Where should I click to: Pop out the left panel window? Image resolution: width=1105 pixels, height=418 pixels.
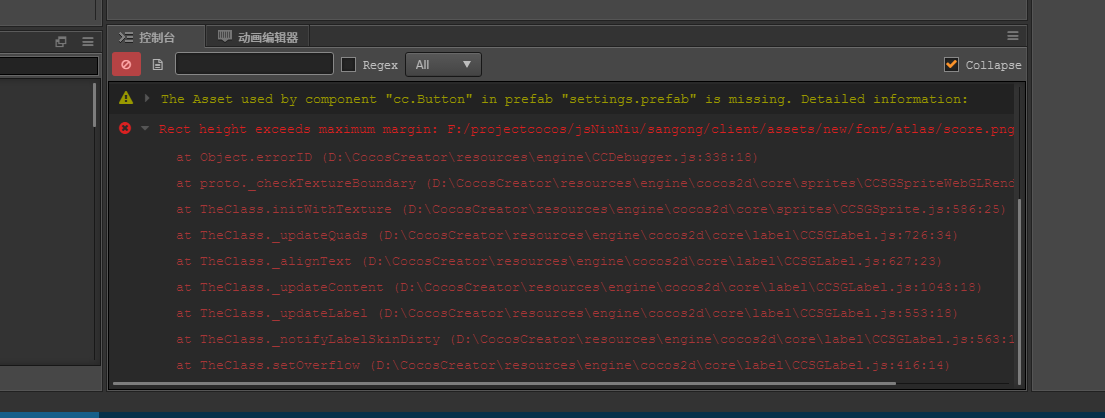tap(61, 41)
